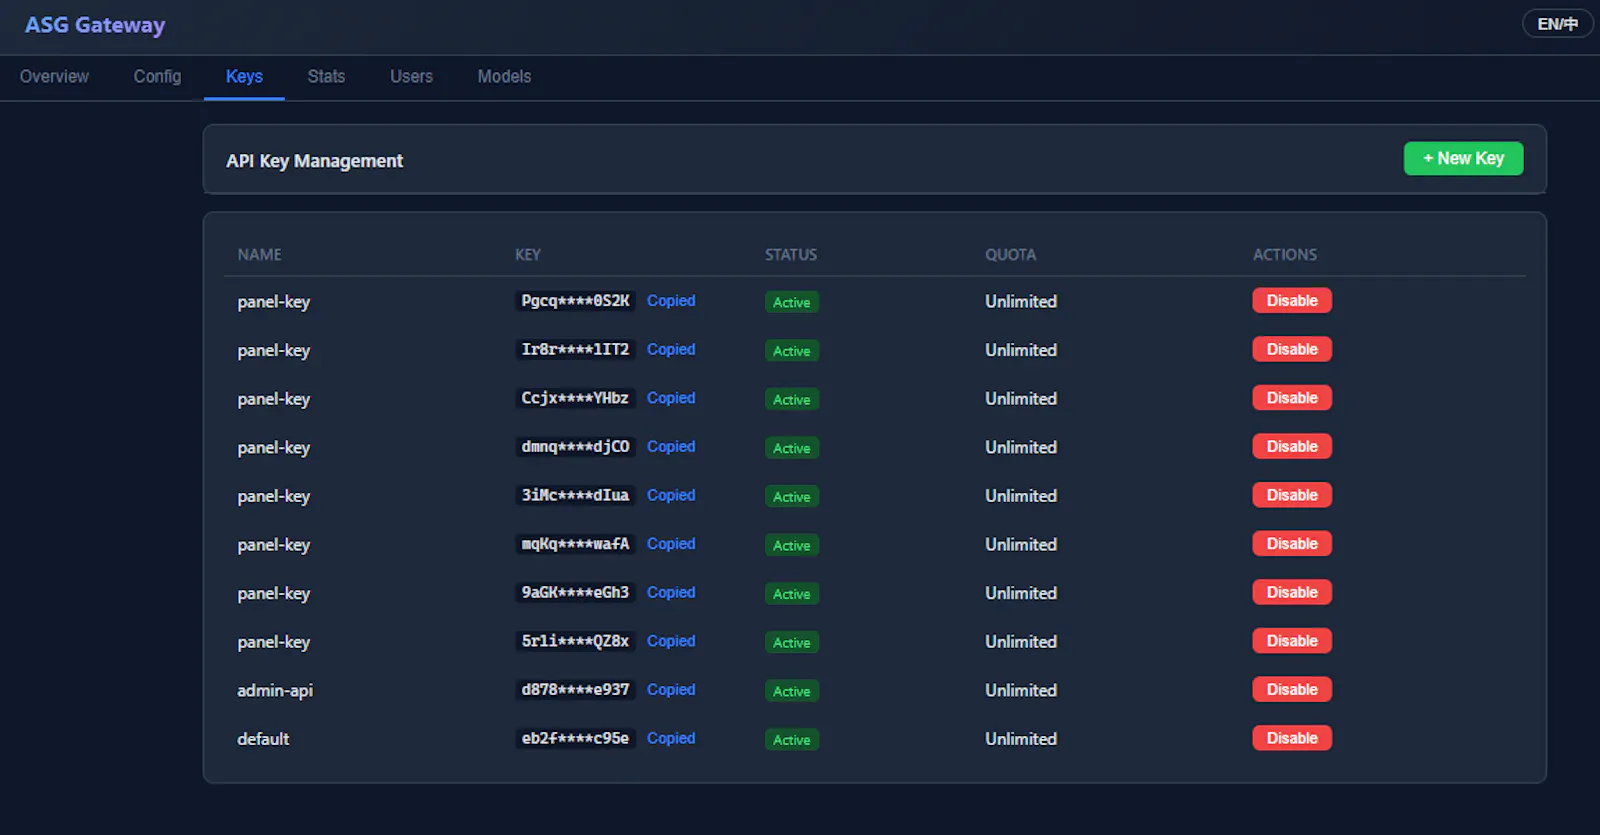
Task: Select masked key text mqKq****wafA
Action: pos(575,544)
